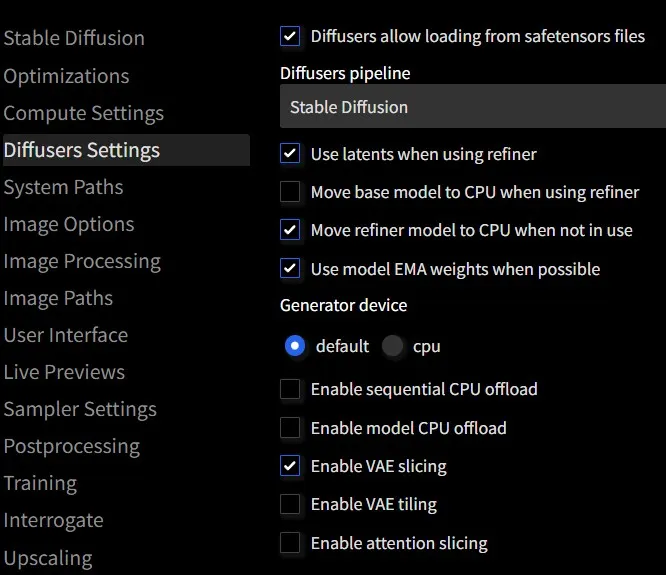Enable VAE tiling checkbox
666x575 pixels.
[x=290, y=504]
